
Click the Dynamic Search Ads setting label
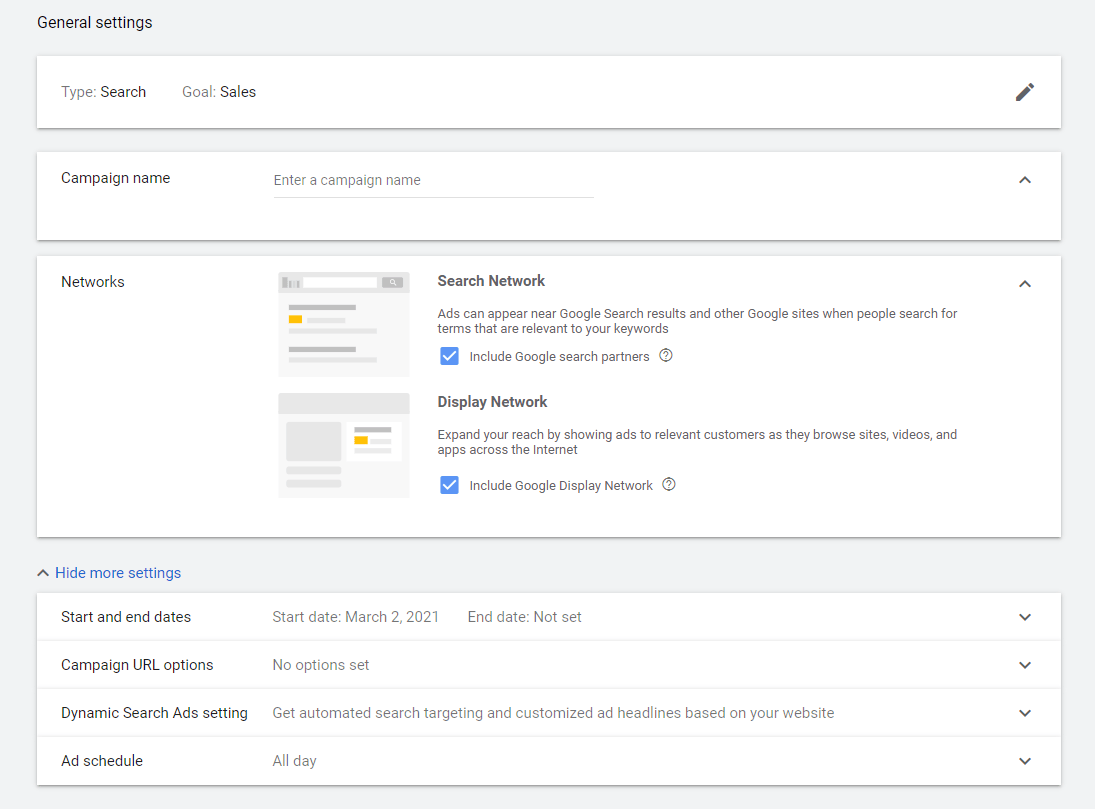(154, 713)
